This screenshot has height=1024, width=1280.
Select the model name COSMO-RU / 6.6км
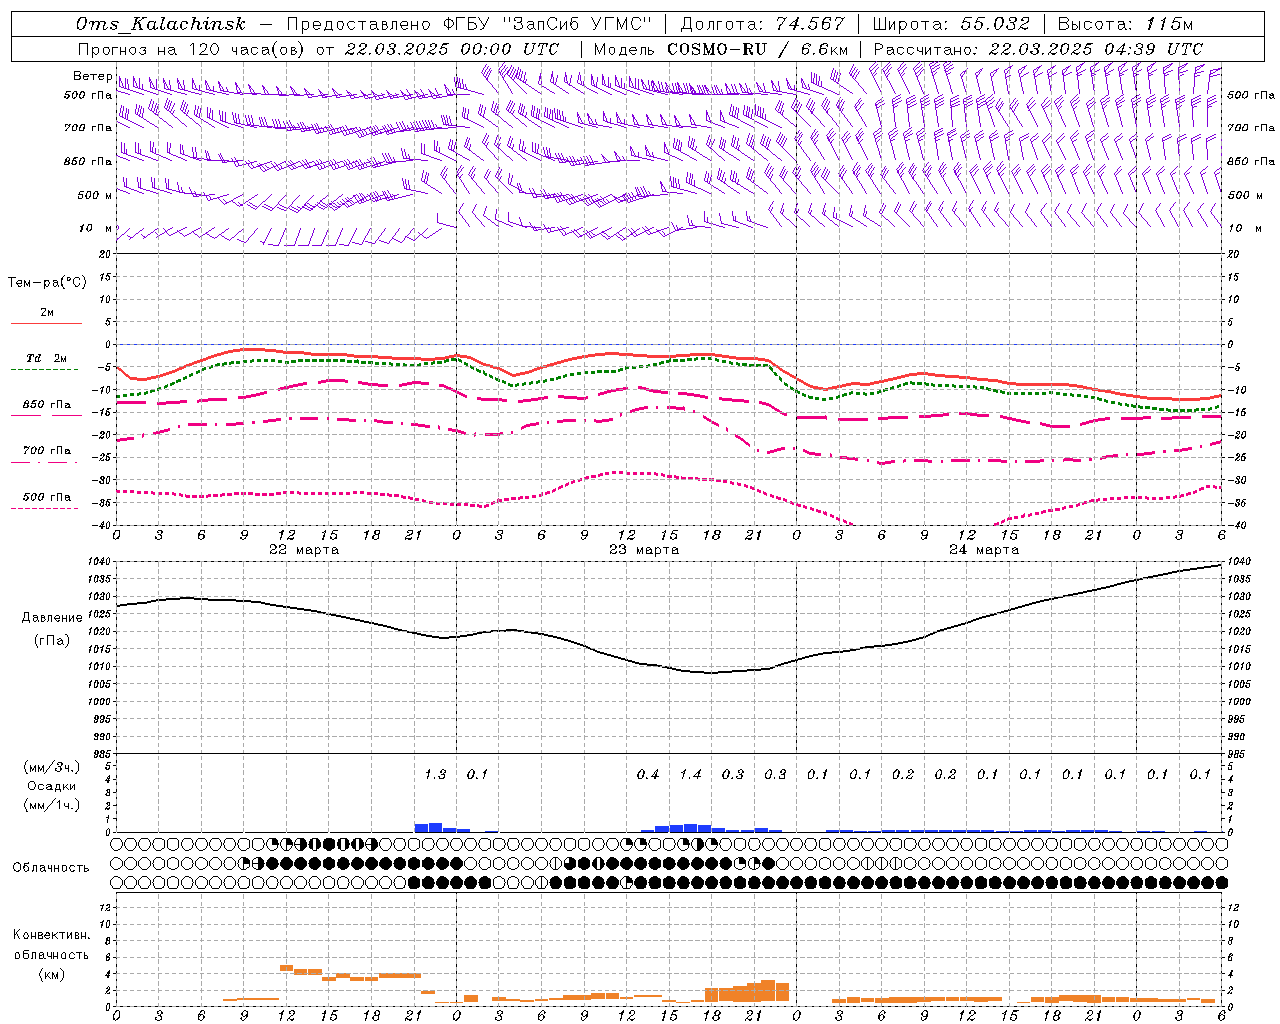[757, 49]
